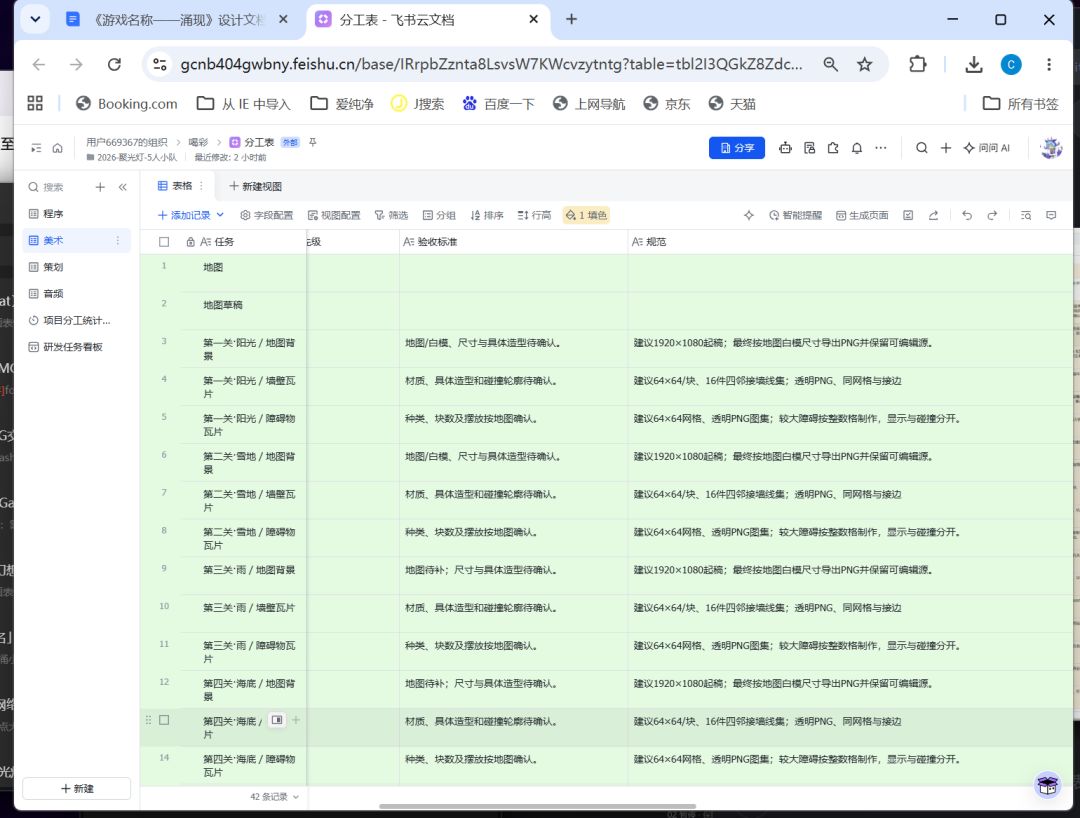Expand the 添加记录 dropdown arrow
The width and height of the screenshot is (1080, 818).
pyautogui.click(x=220, y=216)
